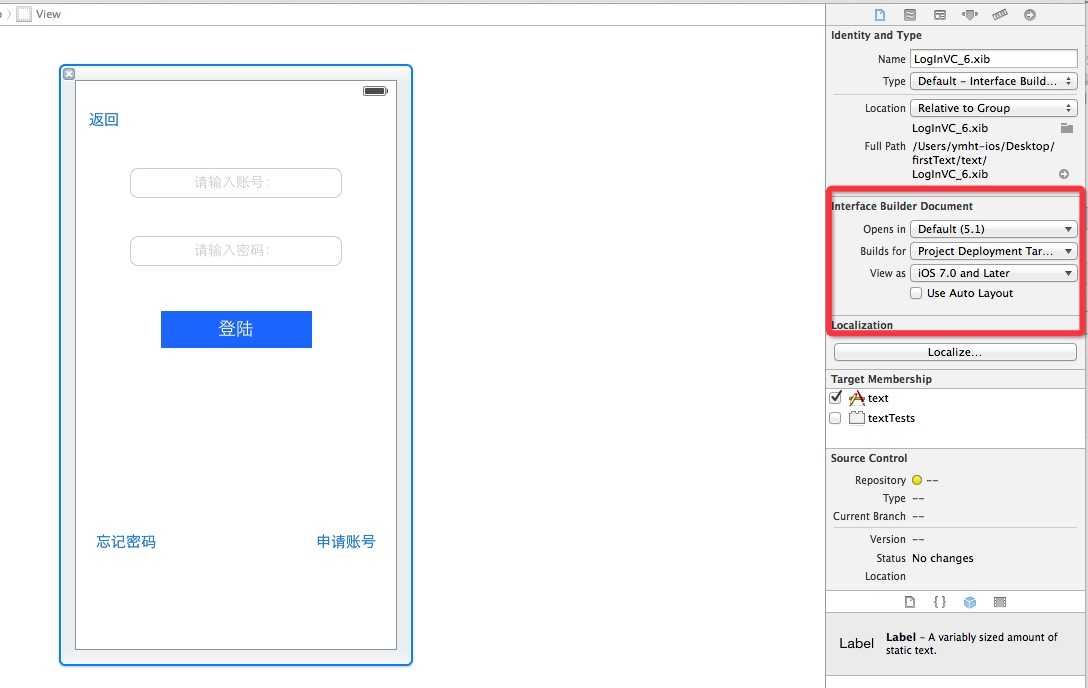Click the 返回 back button in canvas

[x=104, y=119]
